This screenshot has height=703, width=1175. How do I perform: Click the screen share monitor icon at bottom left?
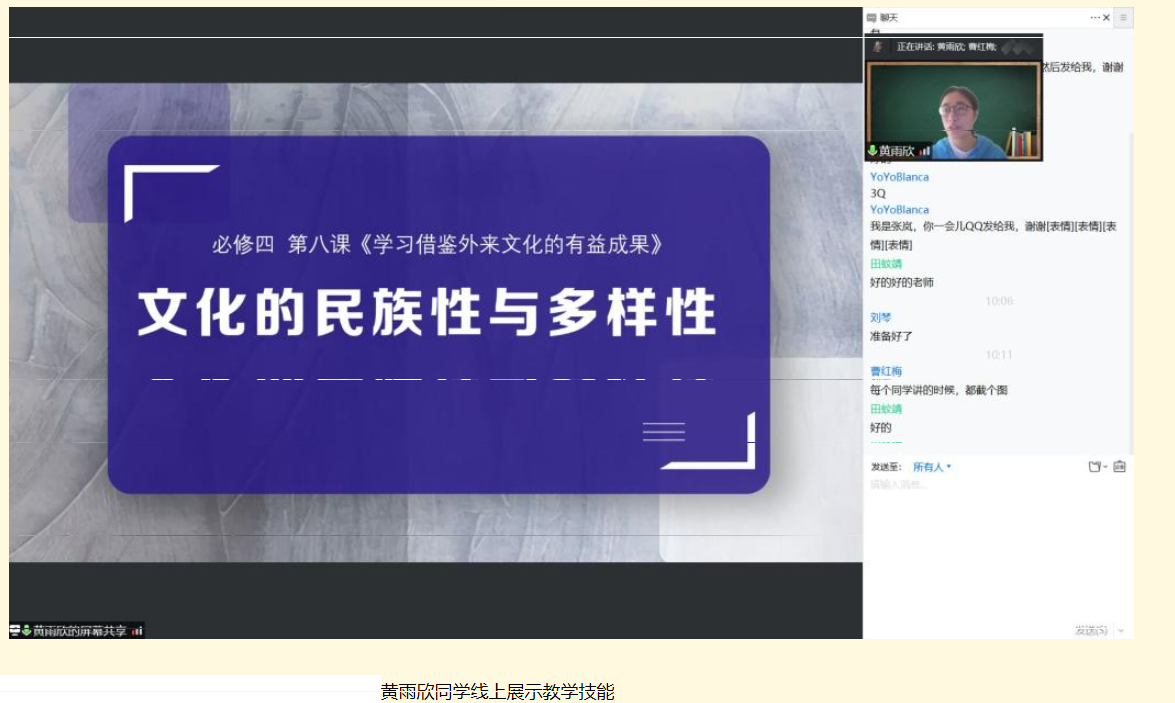pyautogui.click(x=15, y=631)
